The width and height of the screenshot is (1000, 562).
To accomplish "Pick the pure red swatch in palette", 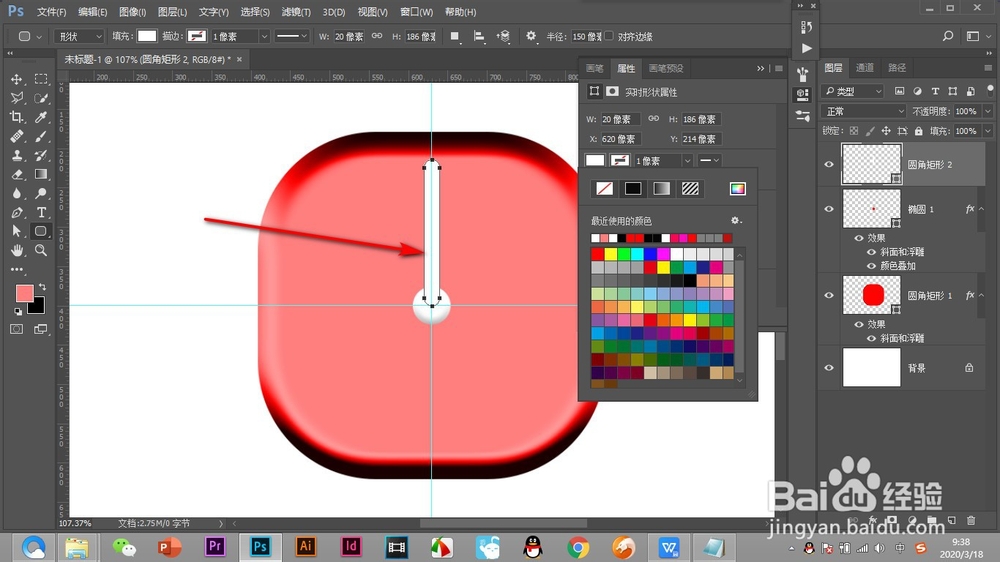I will tap(598, 254).
